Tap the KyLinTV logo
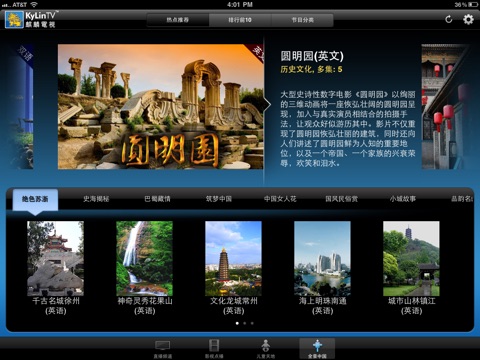Viewport: 480px width, 360px height. point(31,19)
